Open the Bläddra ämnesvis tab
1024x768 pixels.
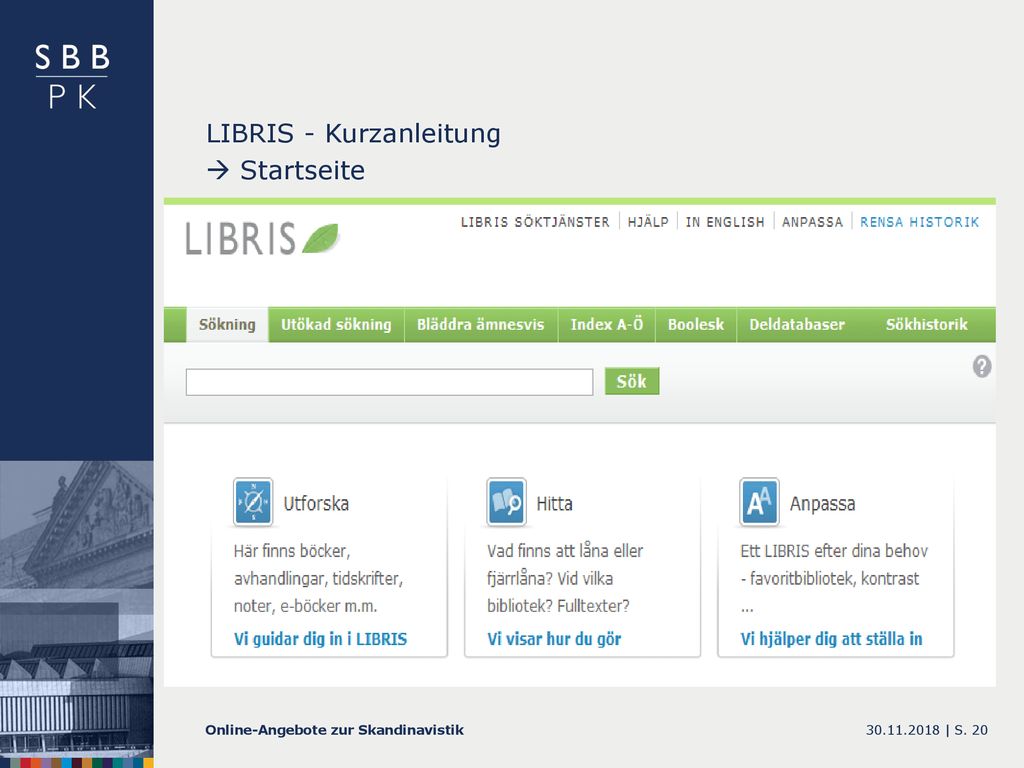coord(481,325)
